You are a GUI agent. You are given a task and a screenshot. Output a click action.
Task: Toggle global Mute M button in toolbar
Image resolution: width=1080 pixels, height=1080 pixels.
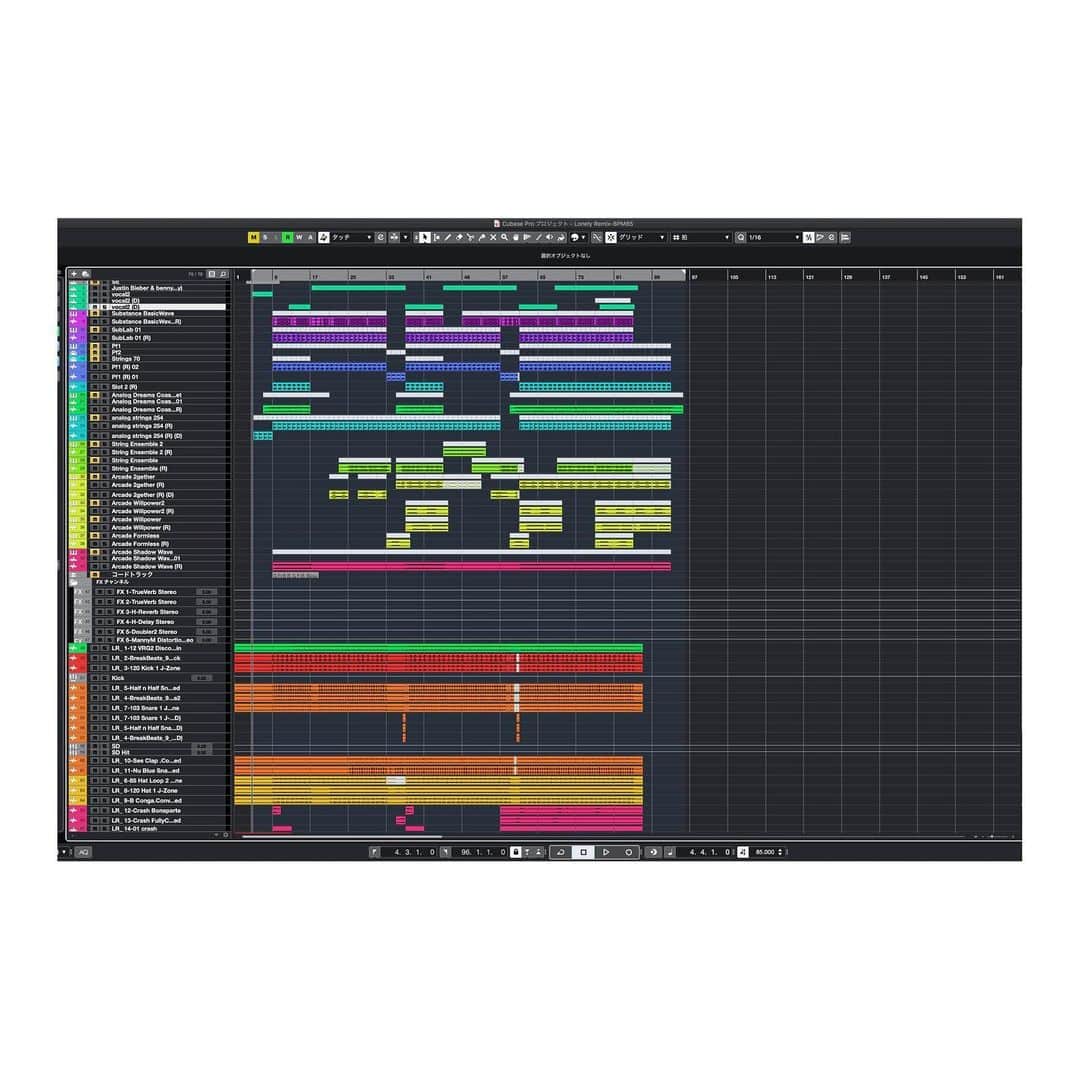(253, 237)
